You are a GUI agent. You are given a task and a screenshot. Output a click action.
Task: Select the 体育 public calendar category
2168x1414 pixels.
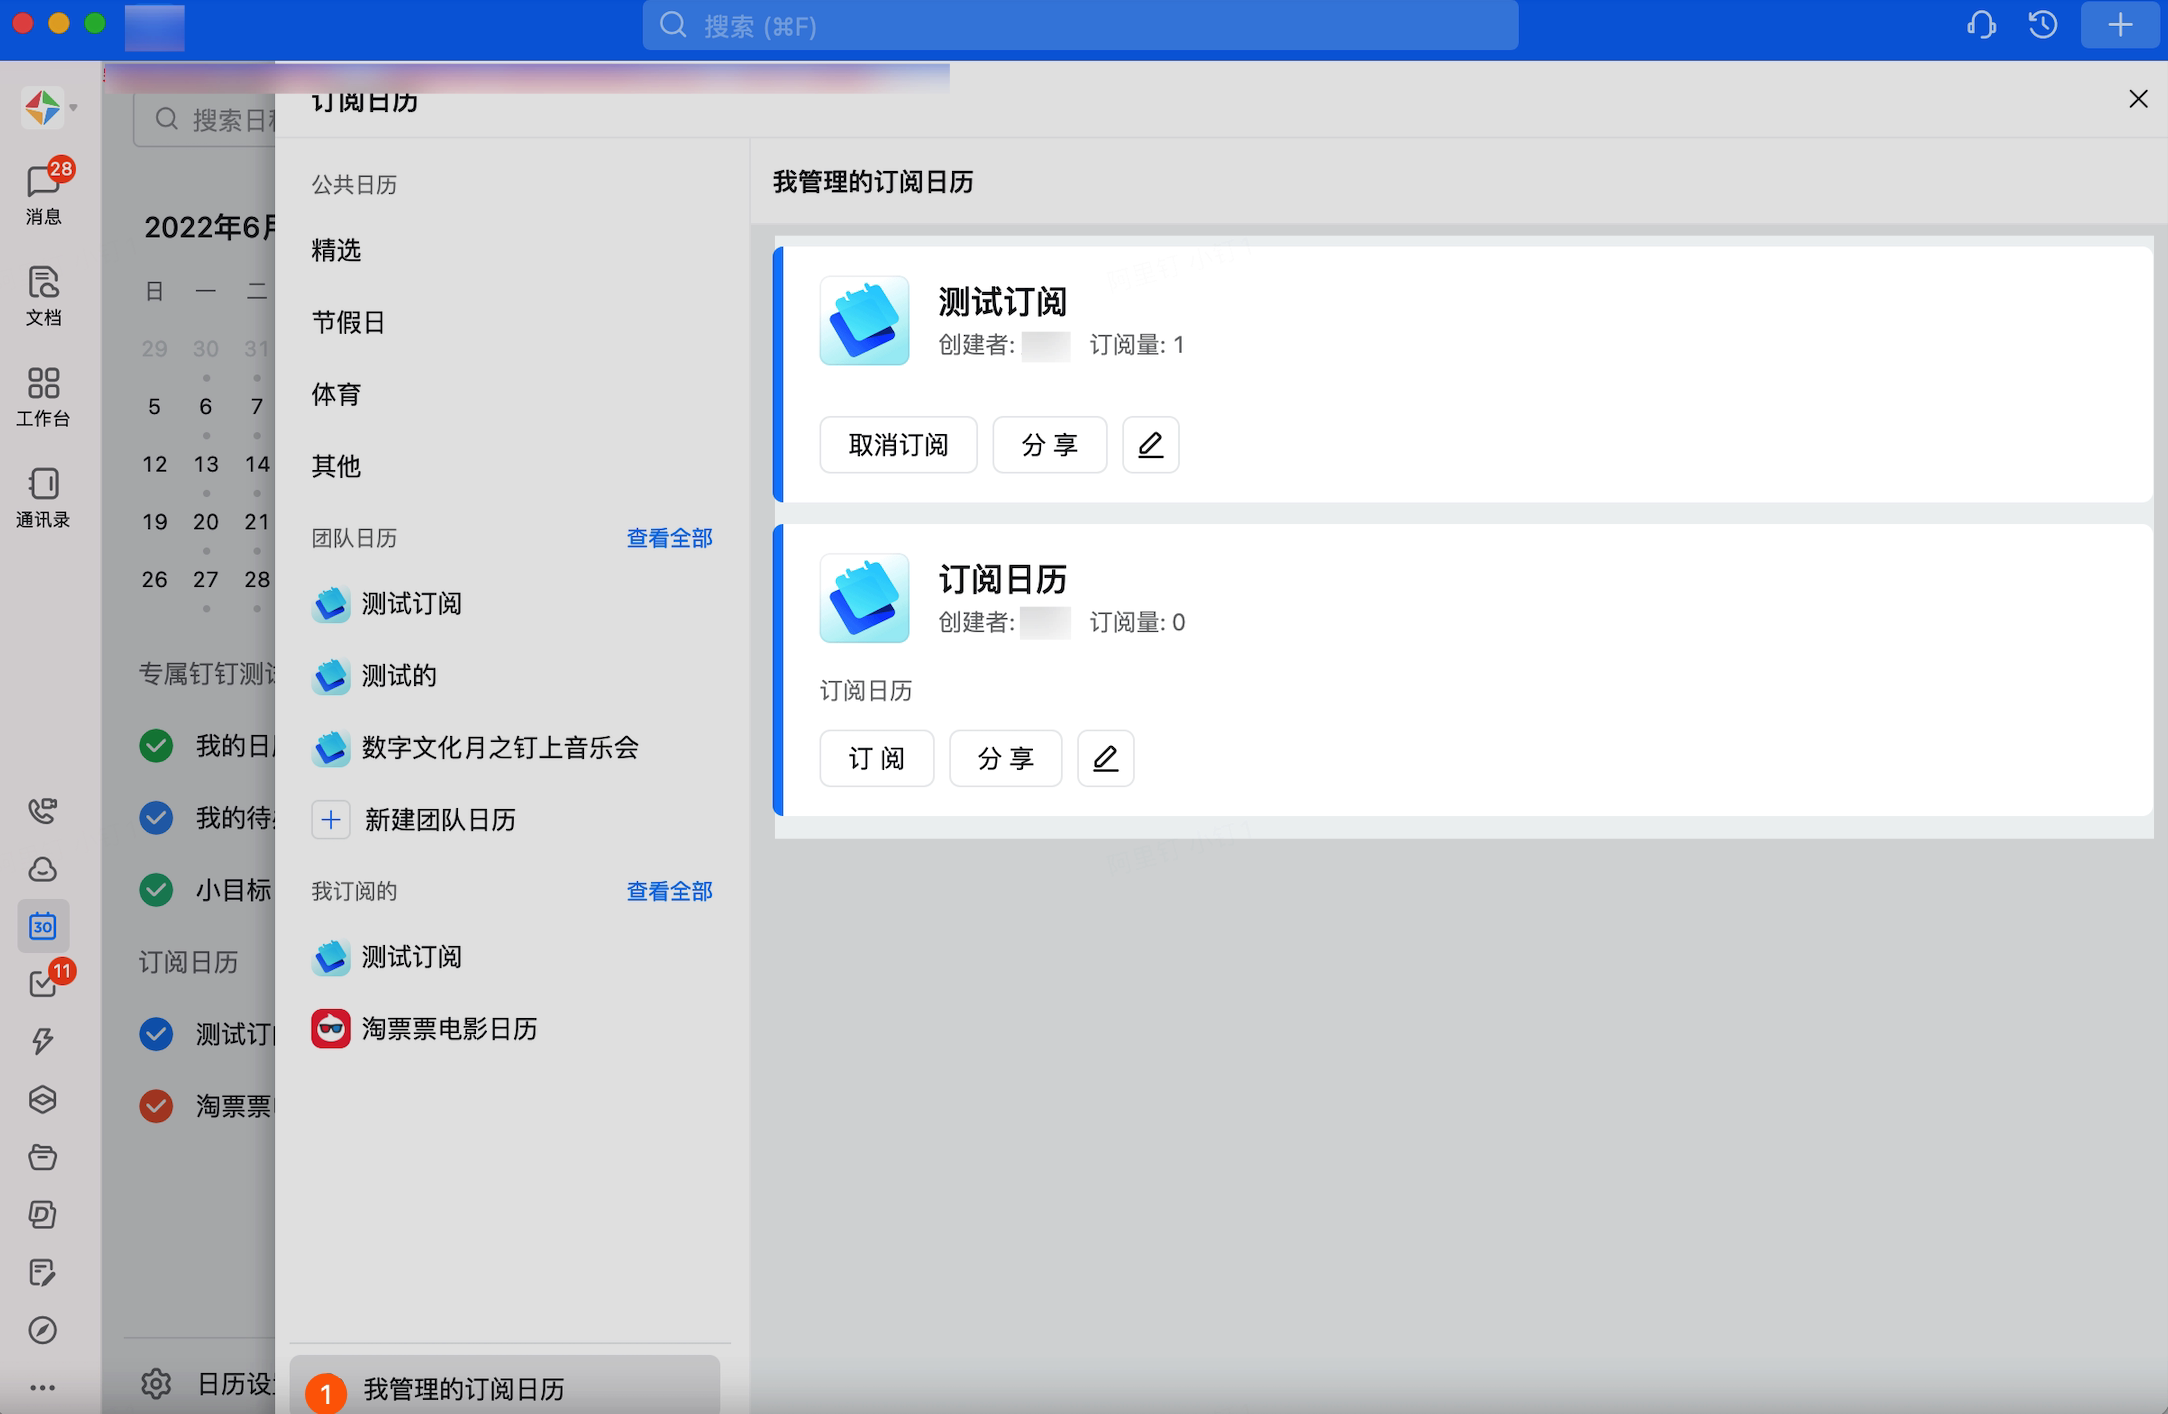[x=336, y=394]
